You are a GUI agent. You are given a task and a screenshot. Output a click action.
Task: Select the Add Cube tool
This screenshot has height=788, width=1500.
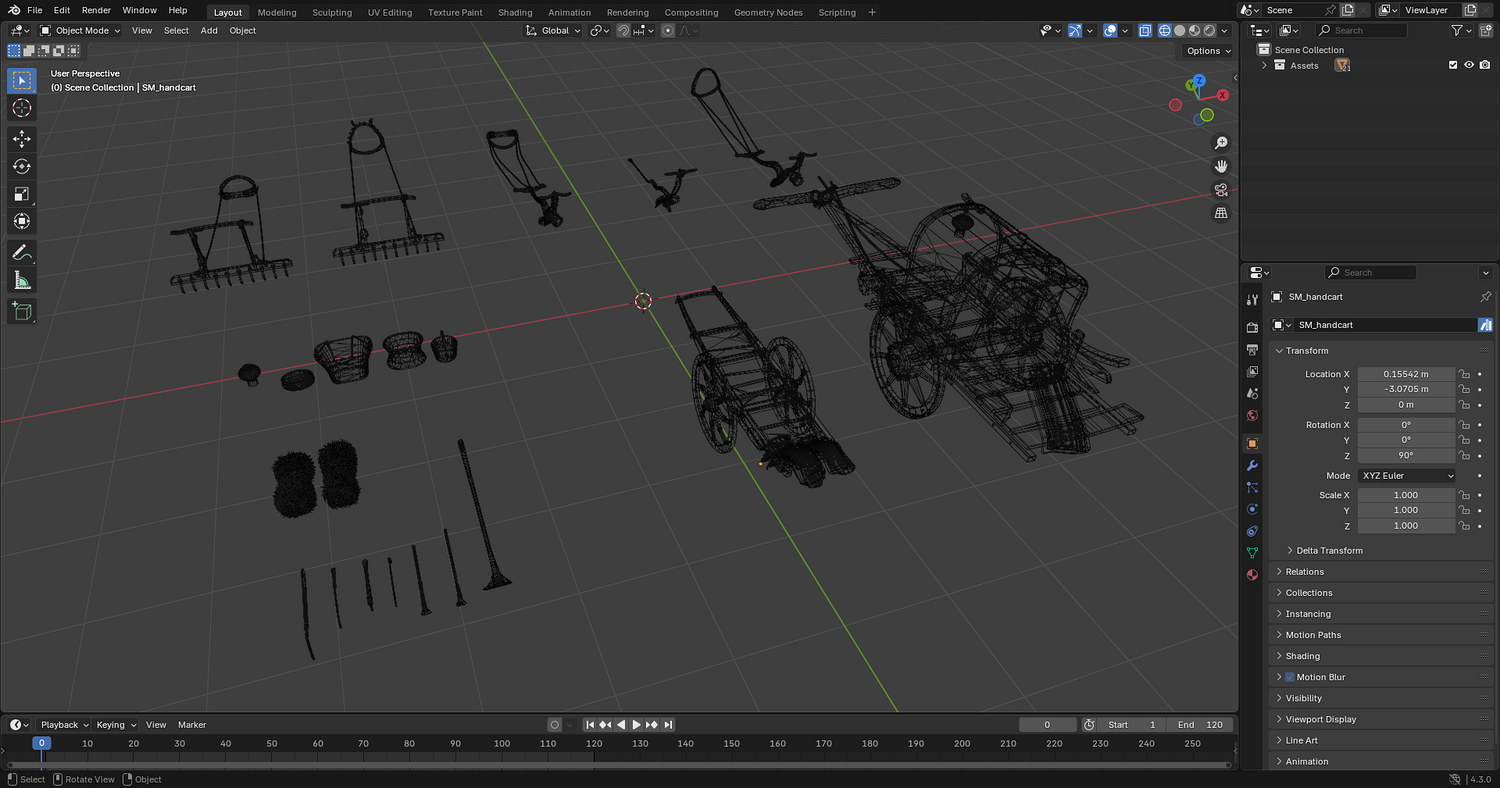tap(22, 312)
